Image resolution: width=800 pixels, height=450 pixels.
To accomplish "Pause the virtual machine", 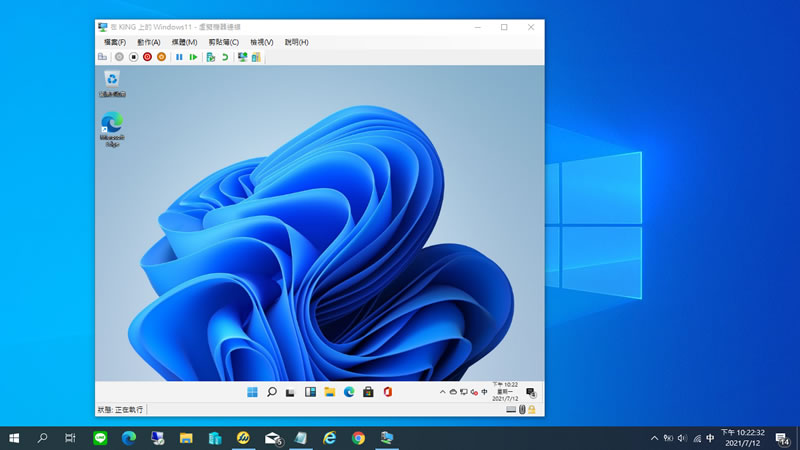I will coord(179,57).
